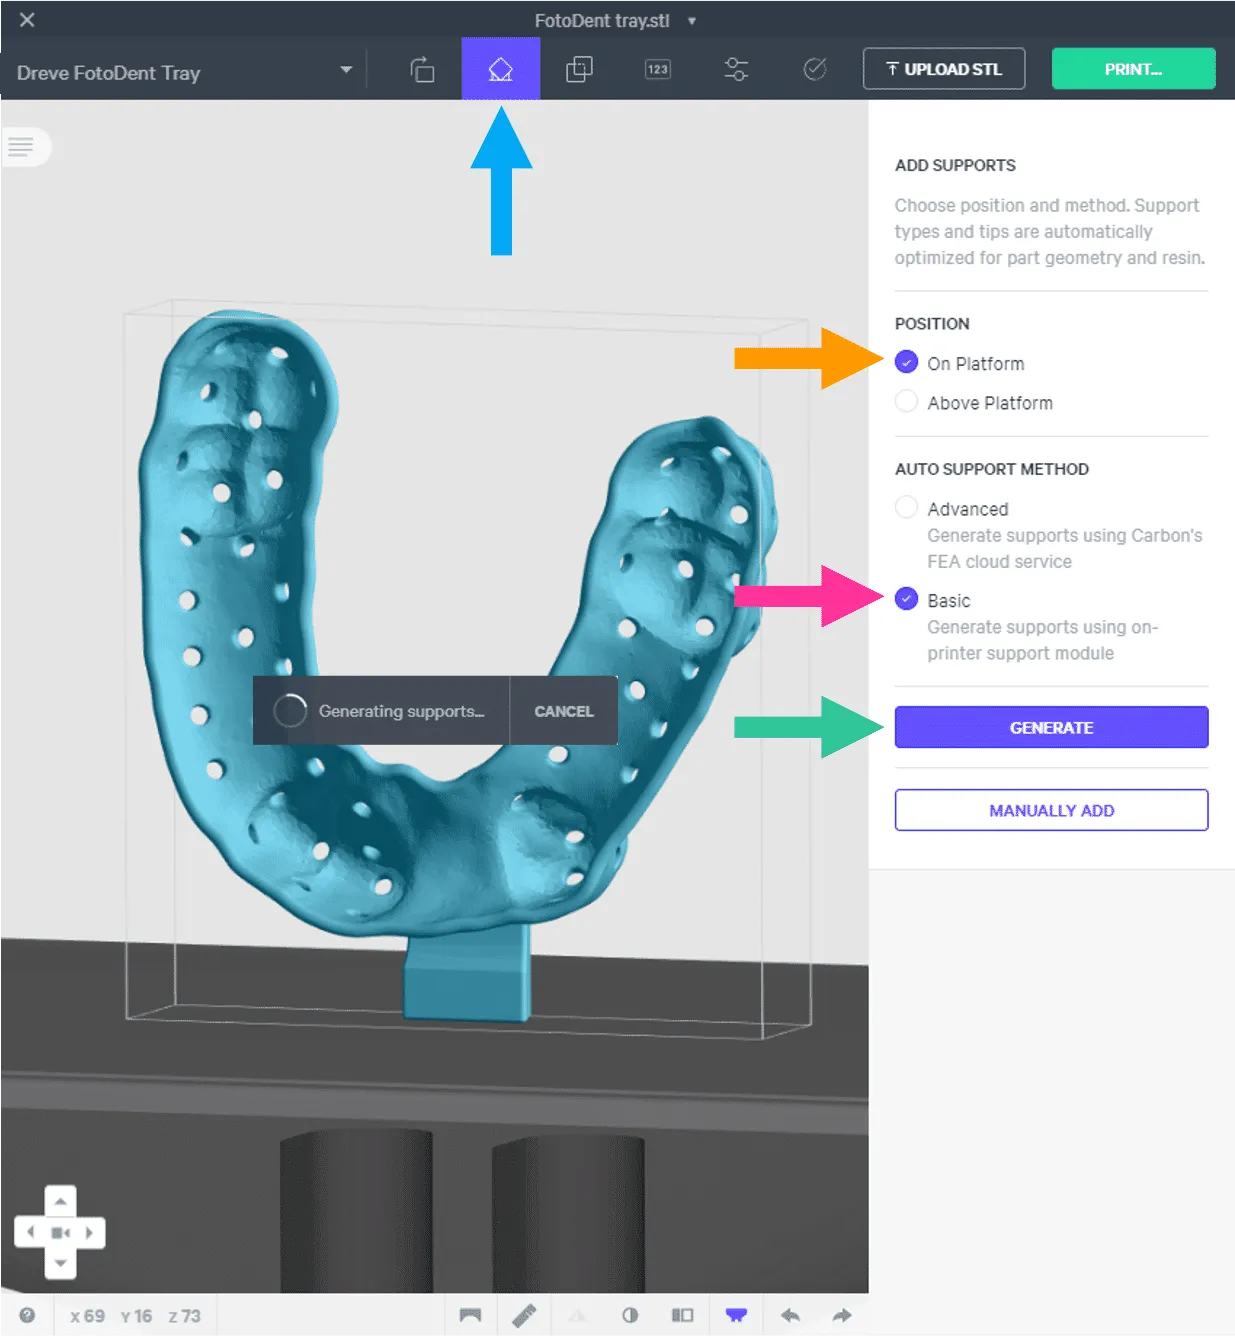Toggle the purple platform display icon
The width and height of the screenshot is (1235, 1336).
pyautogui.click(x=736, y=1315)
